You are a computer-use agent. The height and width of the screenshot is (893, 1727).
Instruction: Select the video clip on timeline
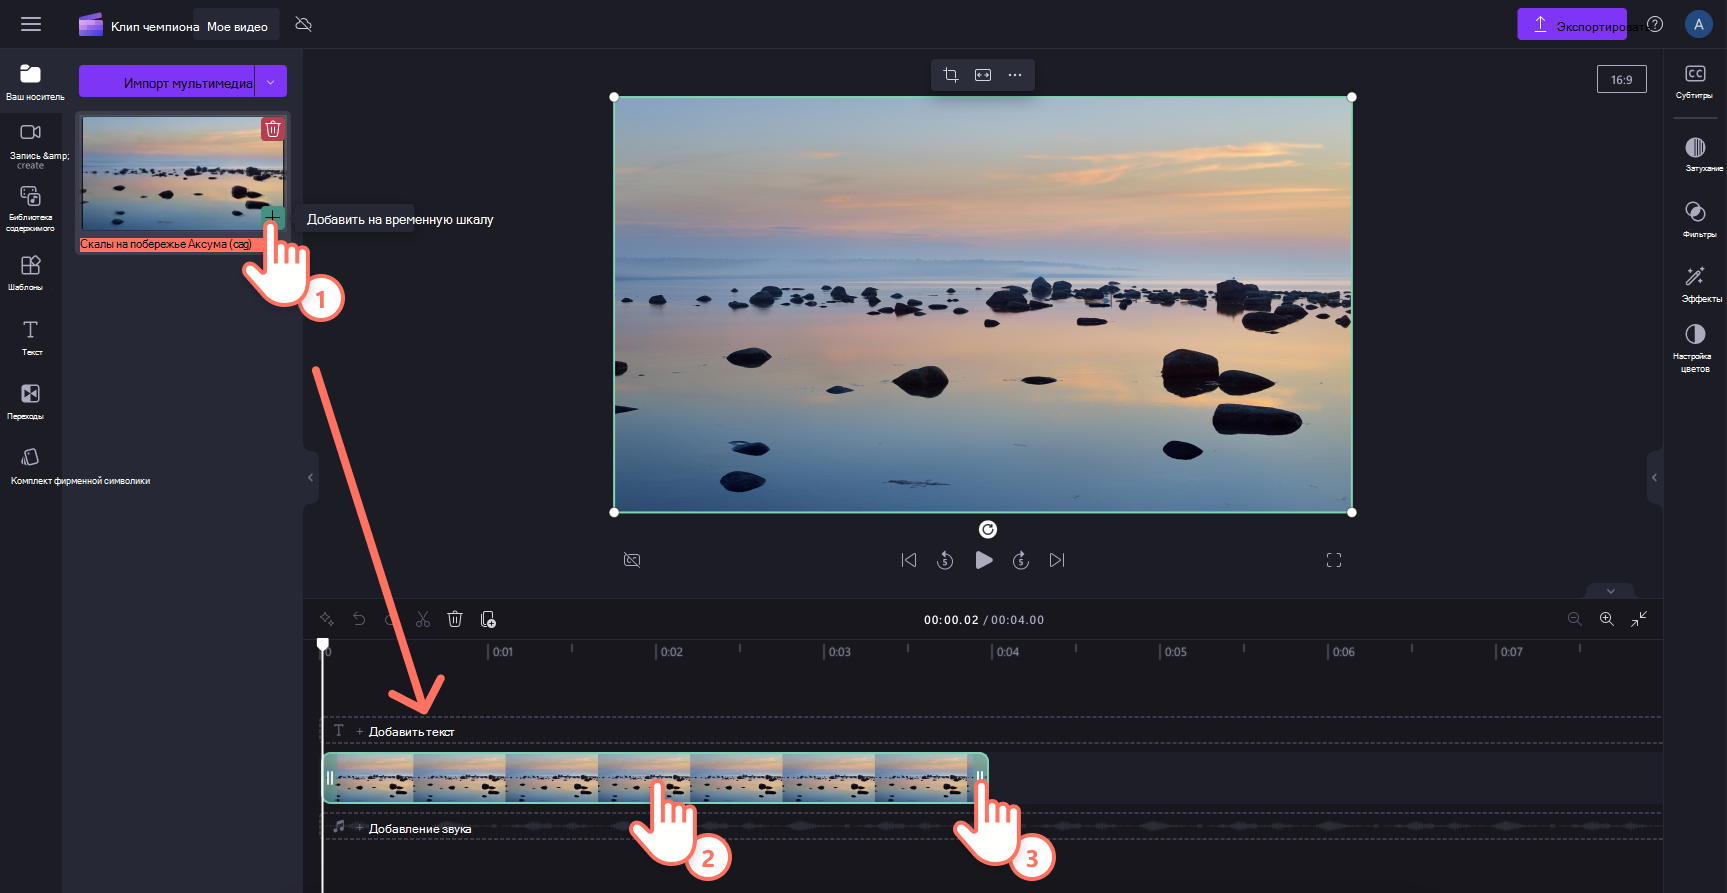[655, 778]
